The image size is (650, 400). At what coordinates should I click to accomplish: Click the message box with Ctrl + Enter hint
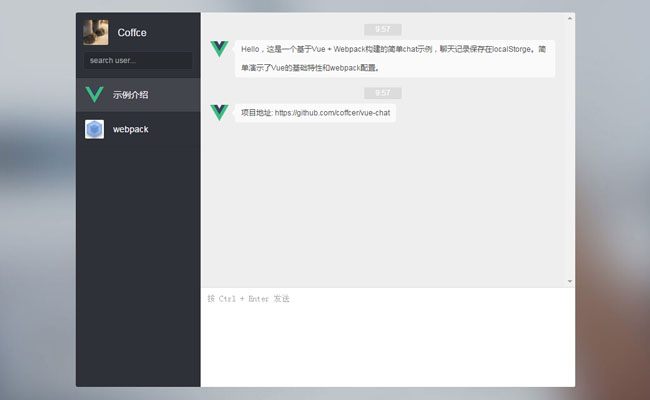387,335
